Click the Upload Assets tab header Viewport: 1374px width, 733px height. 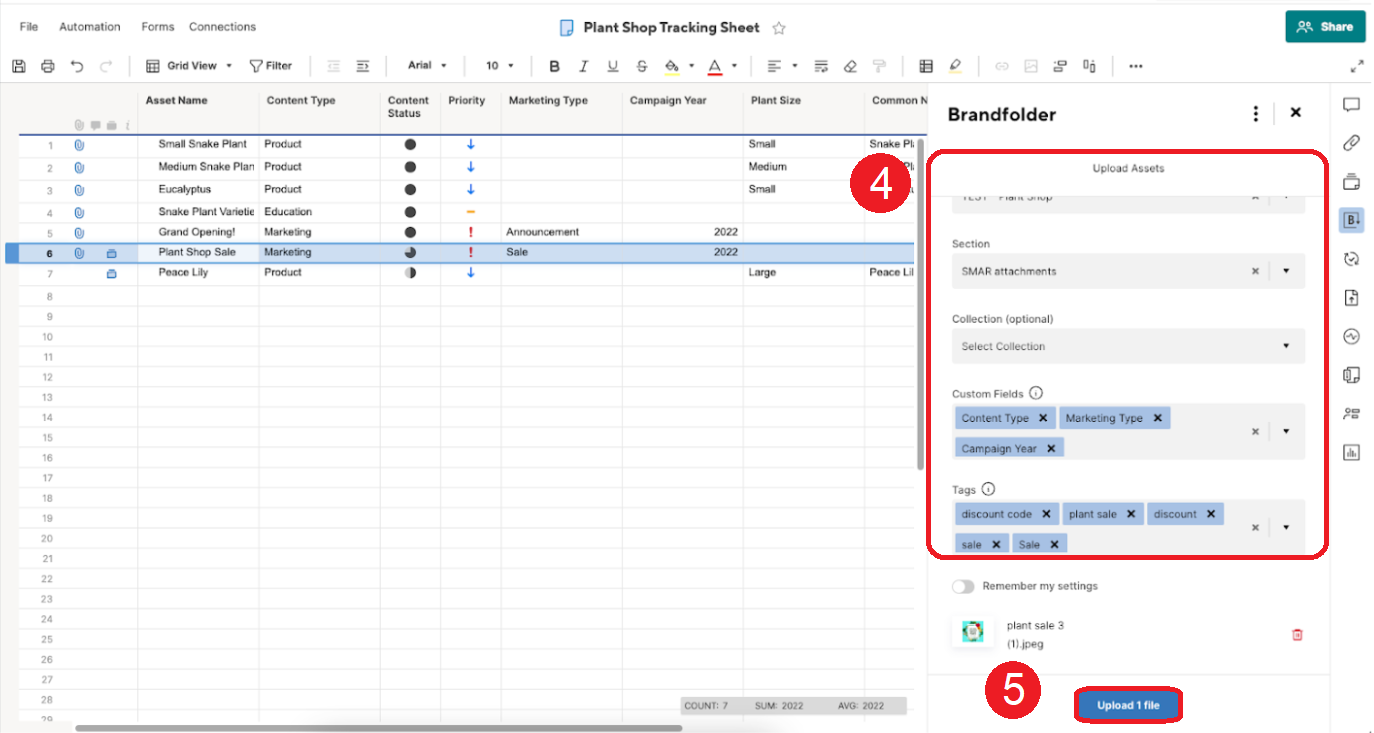(x=1128, y=169)
